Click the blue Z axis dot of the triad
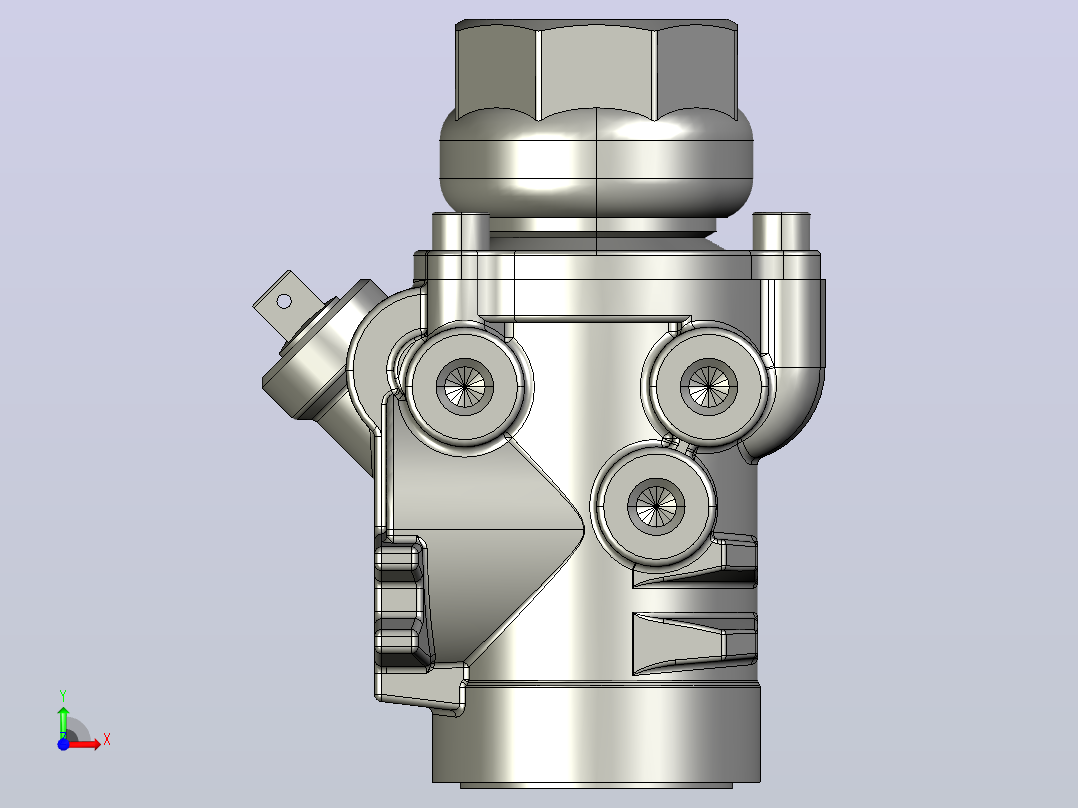1078x808 pixels. 63,744
